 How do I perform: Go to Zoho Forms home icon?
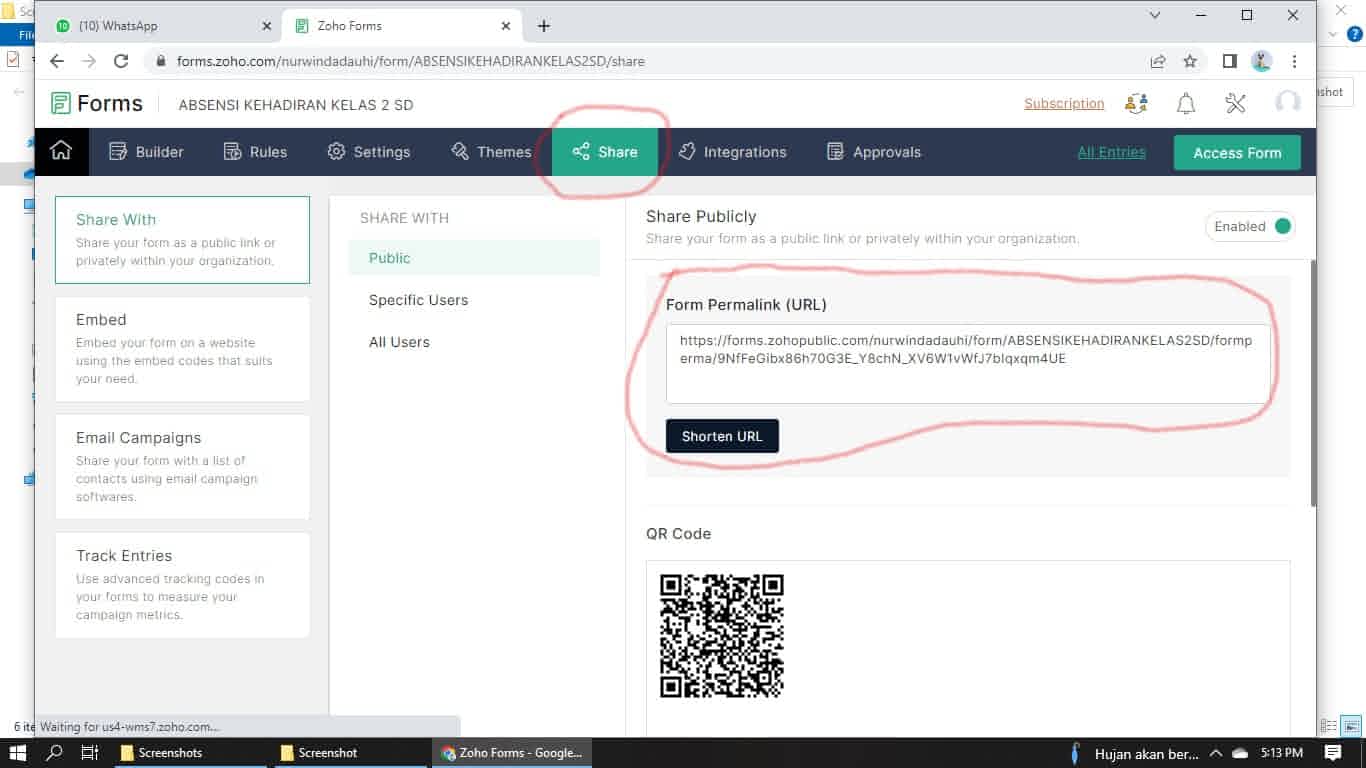click(61, 152)
